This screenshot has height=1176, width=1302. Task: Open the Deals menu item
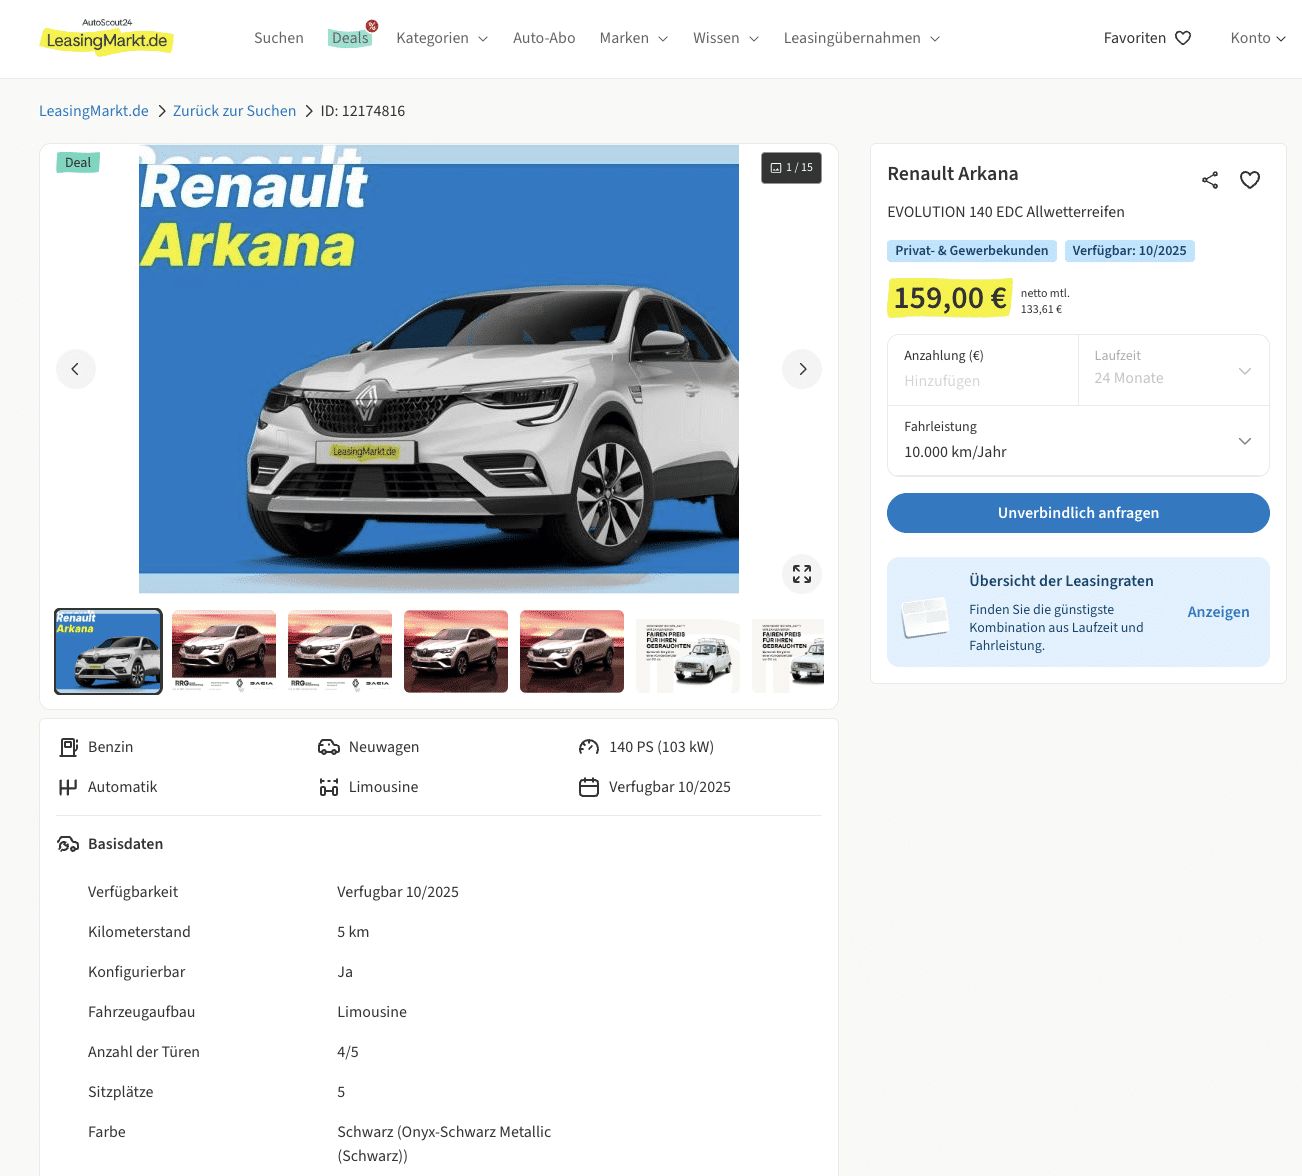pyautogui.click(x=350, y=38)
